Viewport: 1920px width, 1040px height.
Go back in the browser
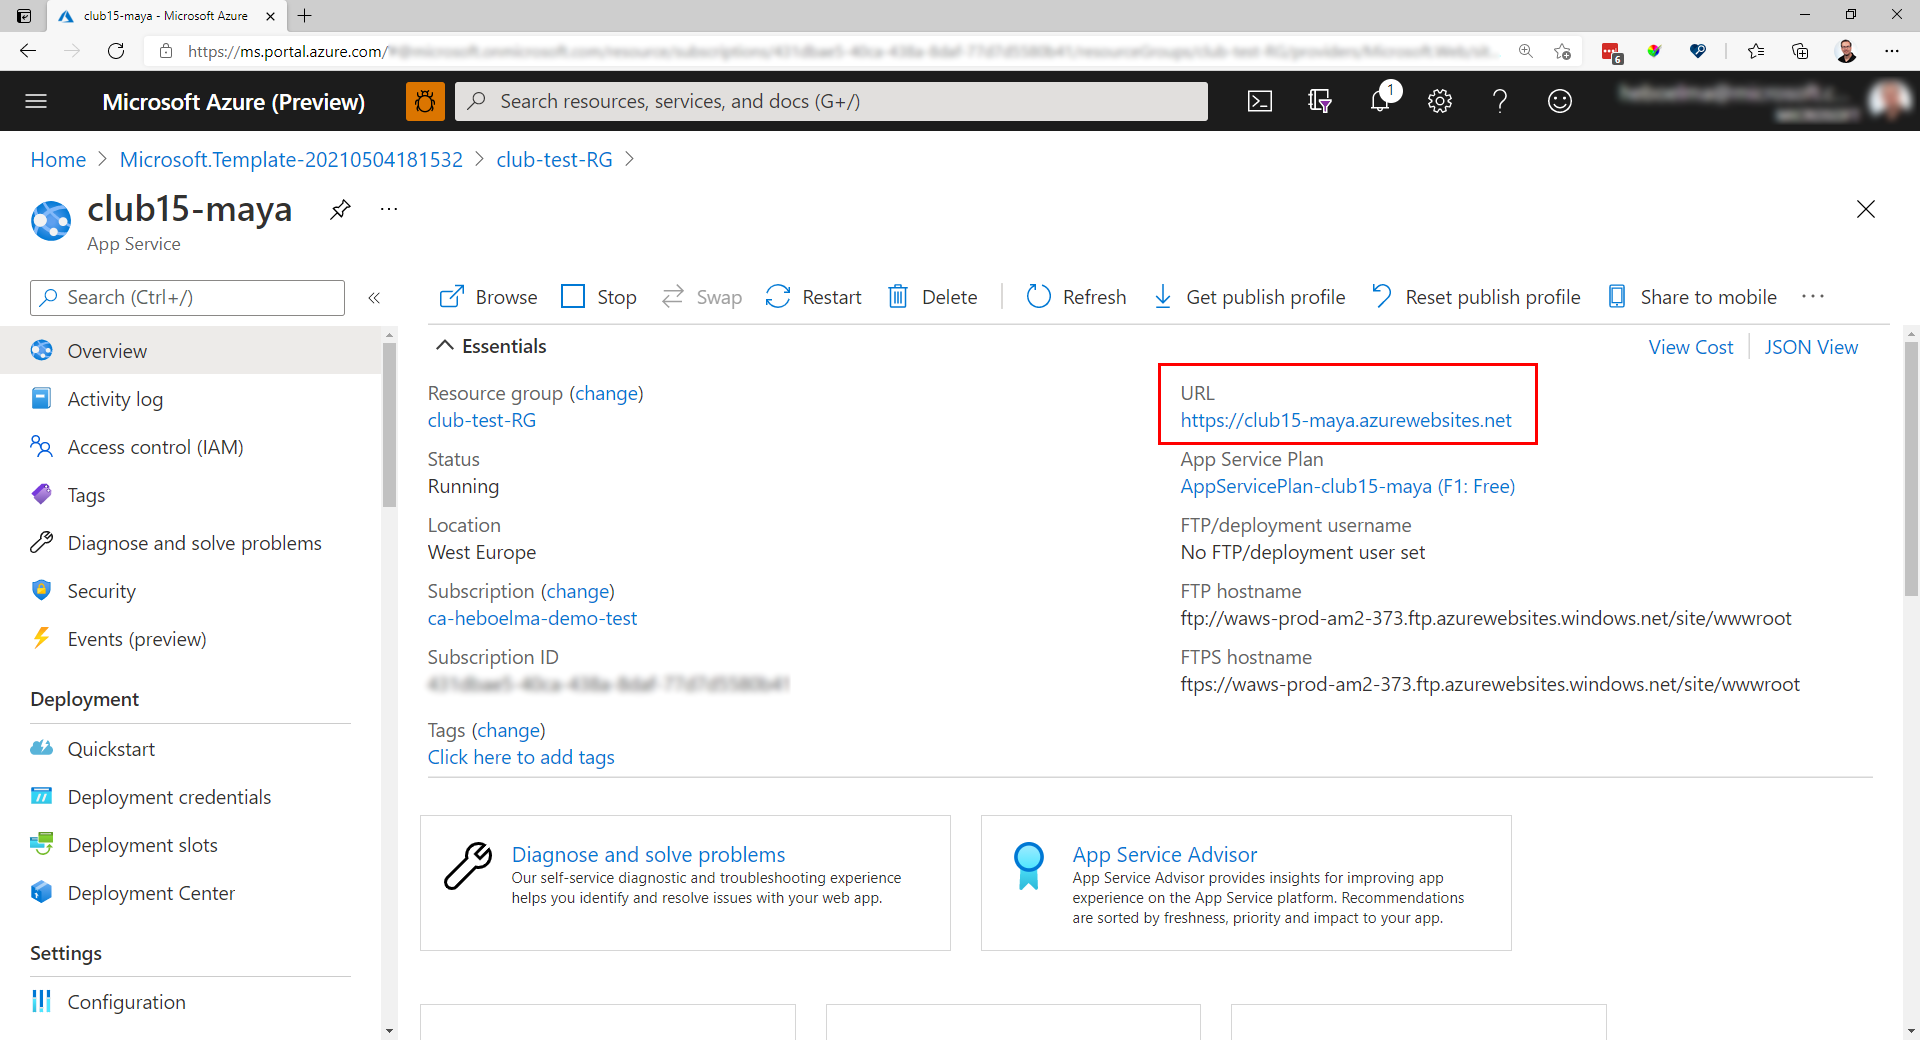tap(28, 51)
